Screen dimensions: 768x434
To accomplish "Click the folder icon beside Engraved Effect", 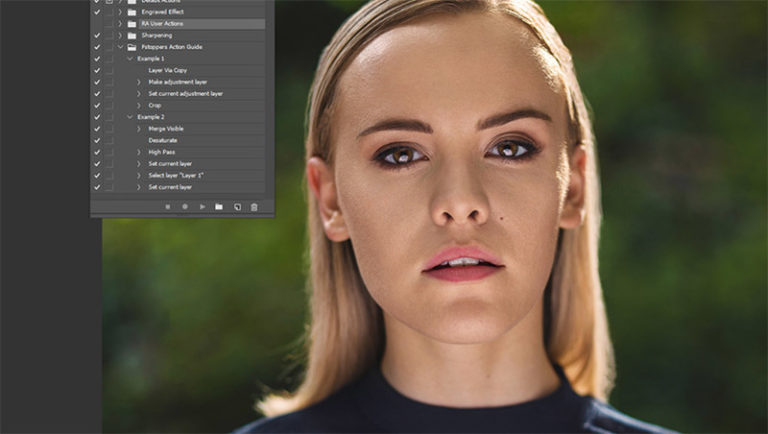I will click(x=132, y=12).
